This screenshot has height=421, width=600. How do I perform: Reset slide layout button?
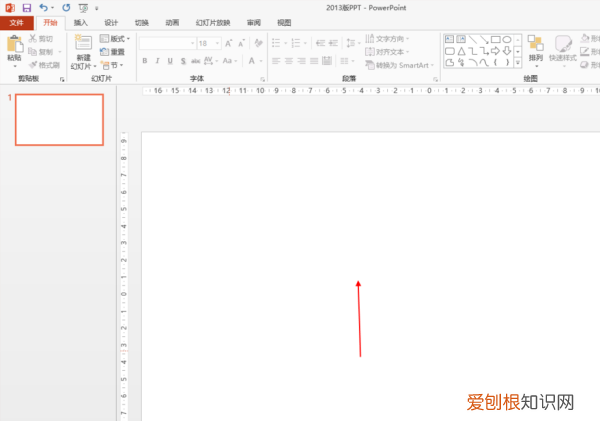pyautogui.click(x=112, y=52)
